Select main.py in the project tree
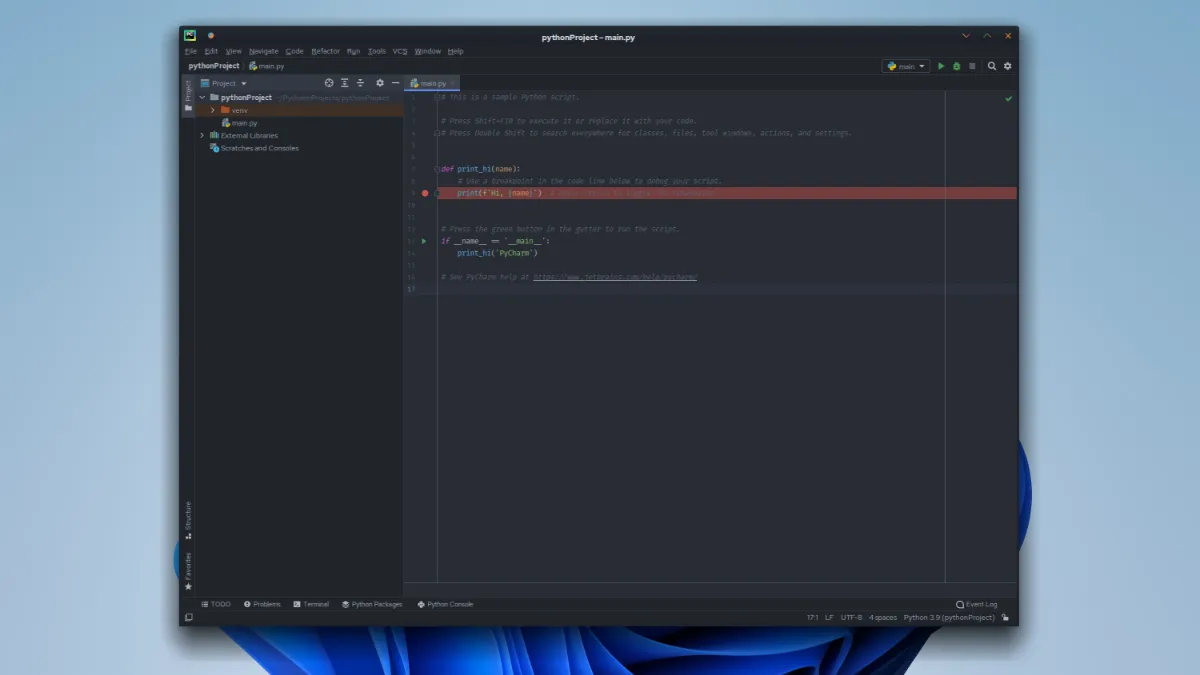Screen dimensions: 1200x675 [244, 123]
